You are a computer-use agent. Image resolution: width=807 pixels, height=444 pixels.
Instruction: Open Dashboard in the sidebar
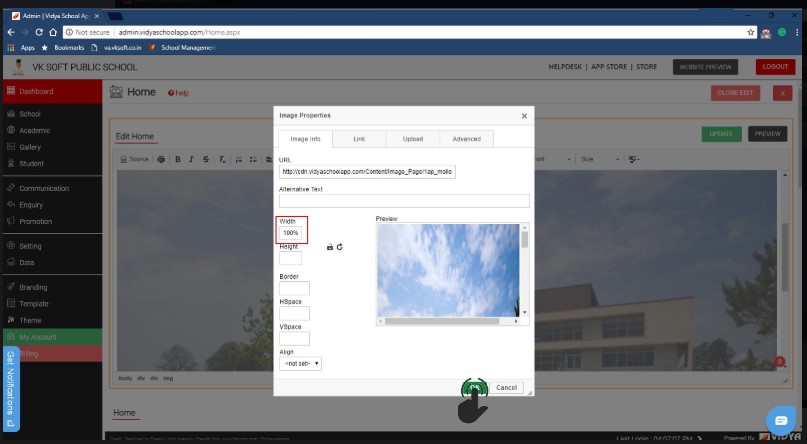[52, 92]
